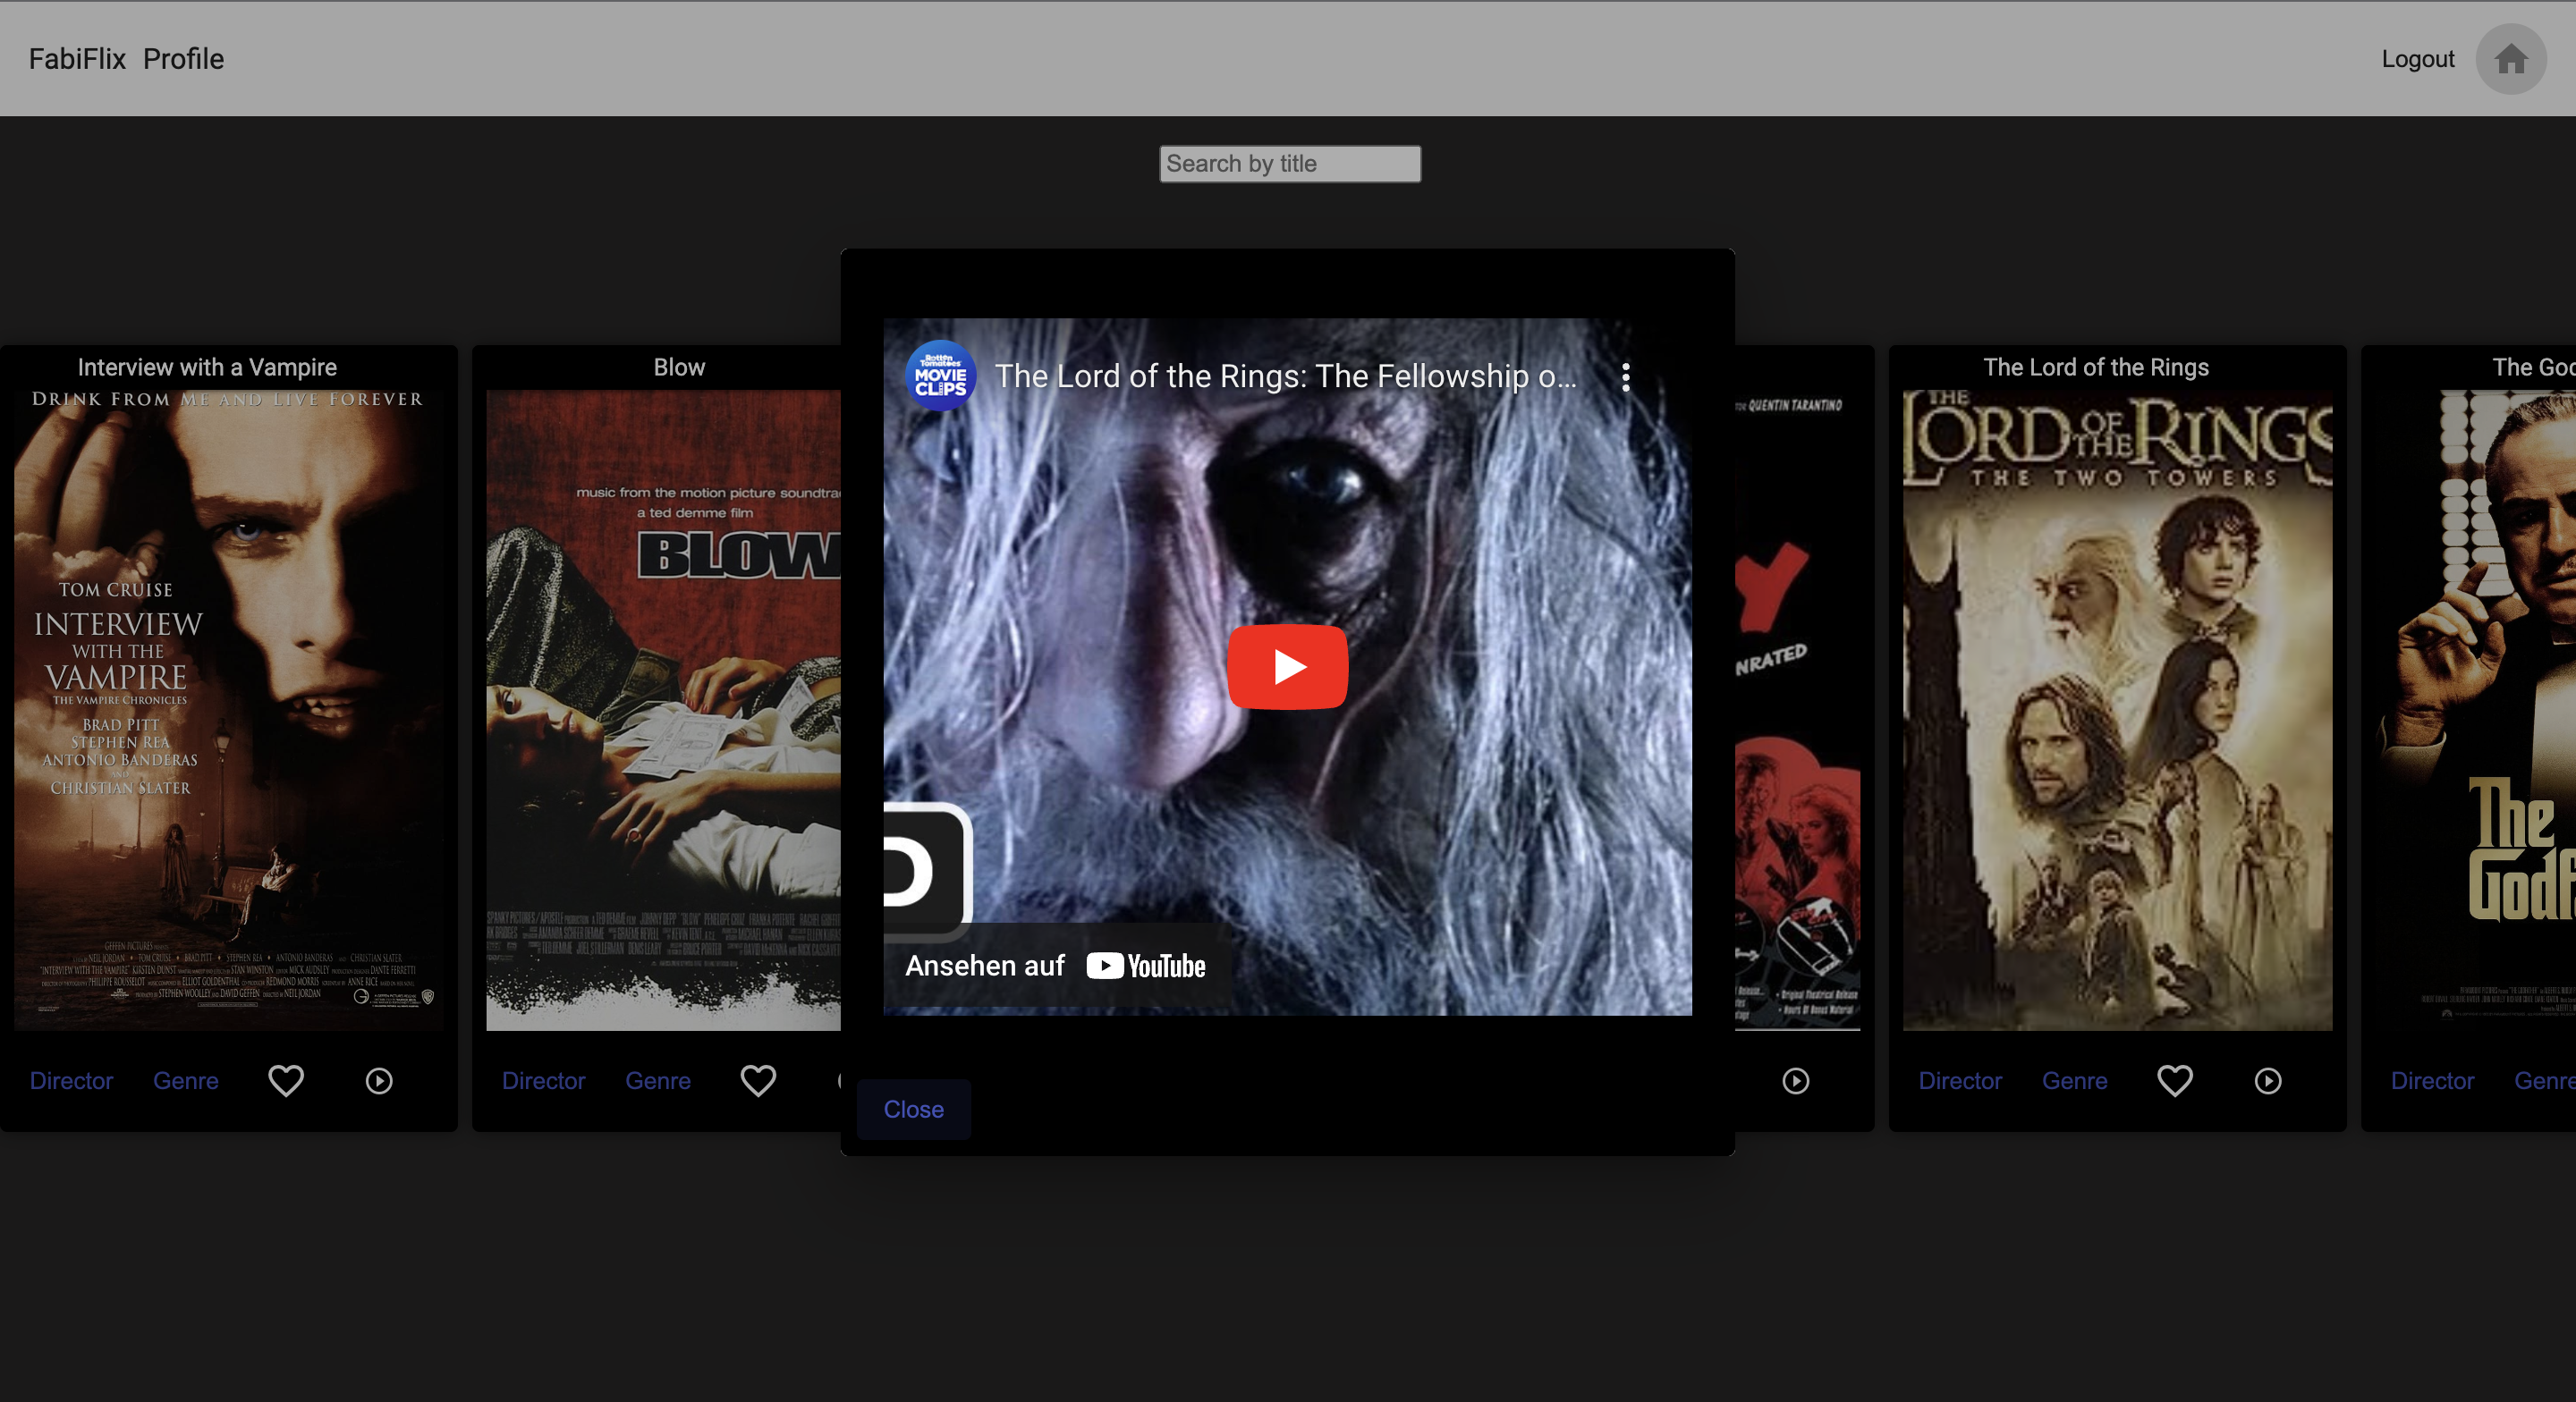Expand Genre on Blow card
The image size is (2576, 1402).
pyautogui.click(x=657, y=1080)
